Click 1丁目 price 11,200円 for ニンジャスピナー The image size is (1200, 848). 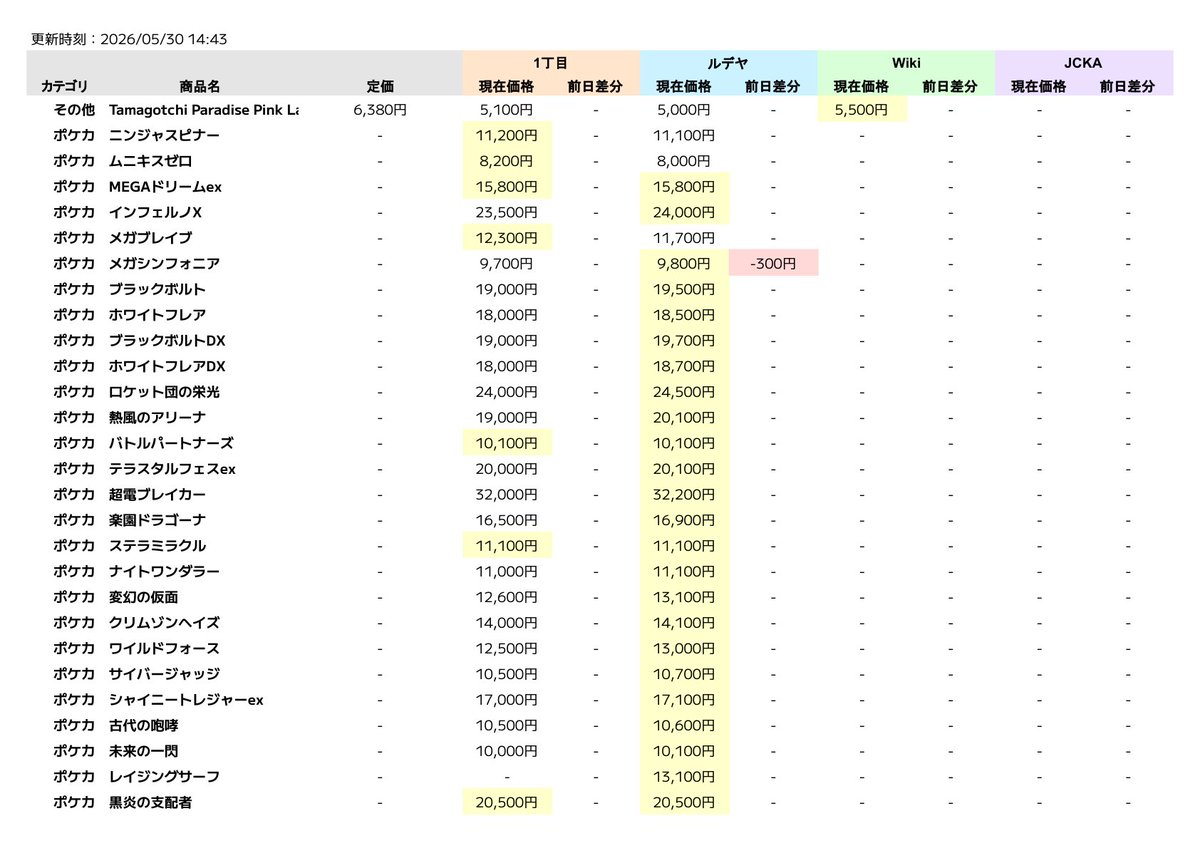click(507, 135)
